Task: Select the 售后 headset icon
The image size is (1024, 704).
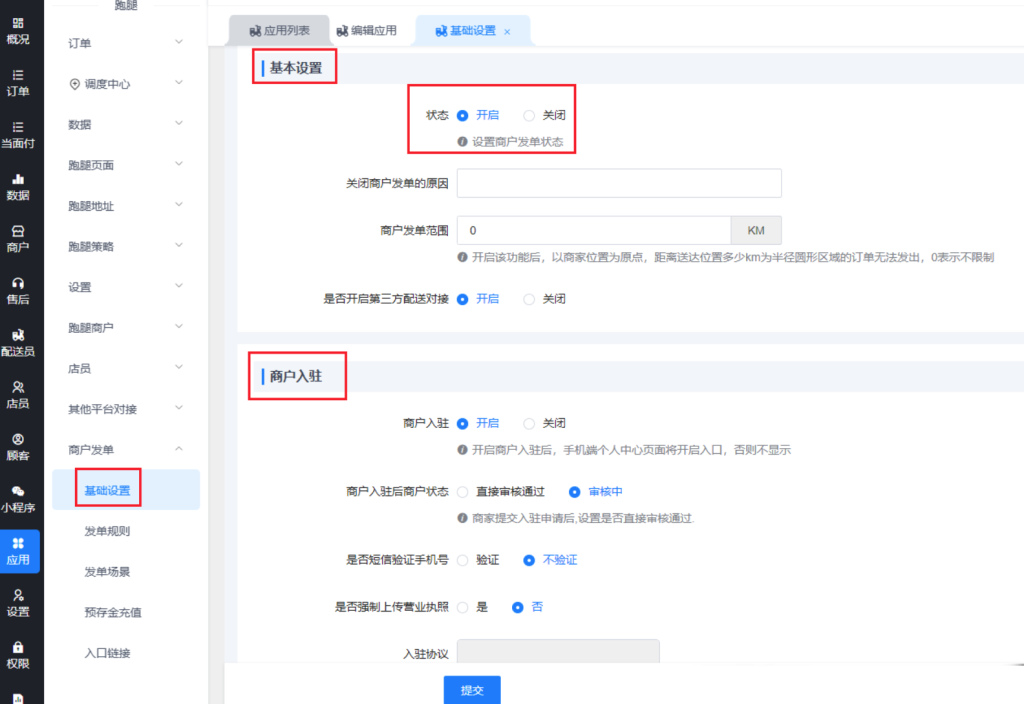Action: pyautogui.click(x=19, y=290)
